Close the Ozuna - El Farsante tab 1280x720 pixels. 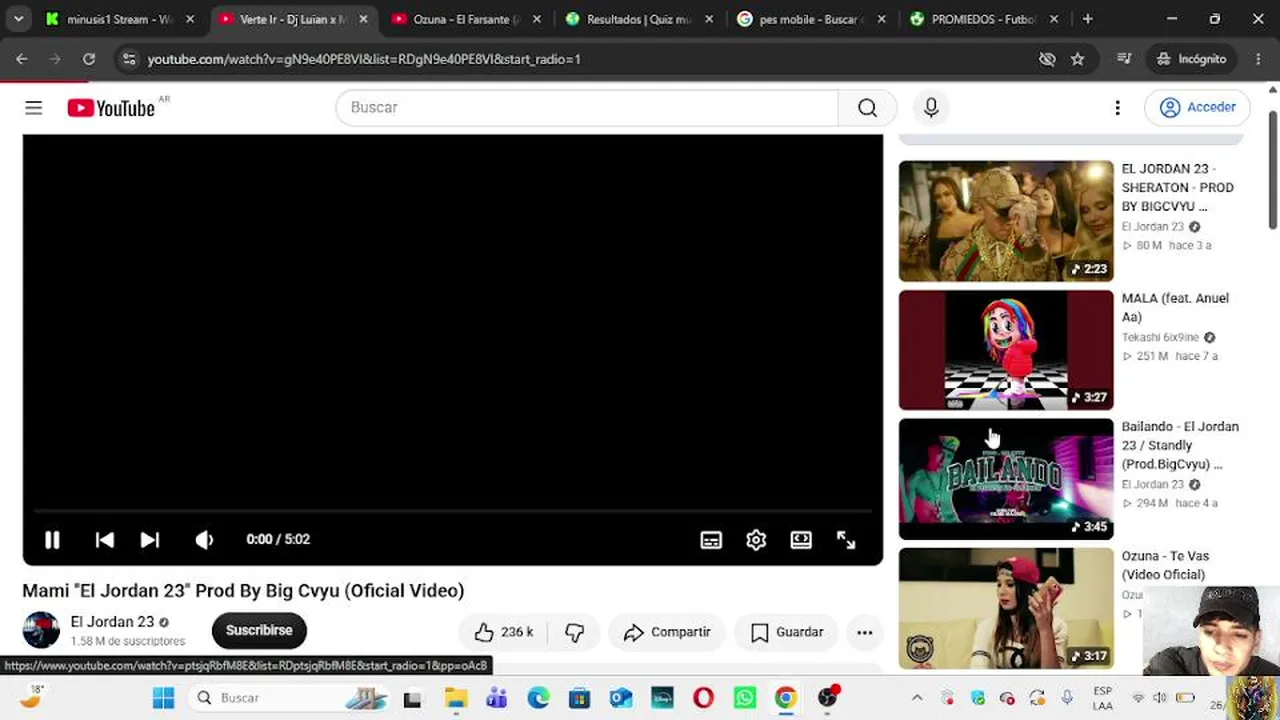point(536,19)
